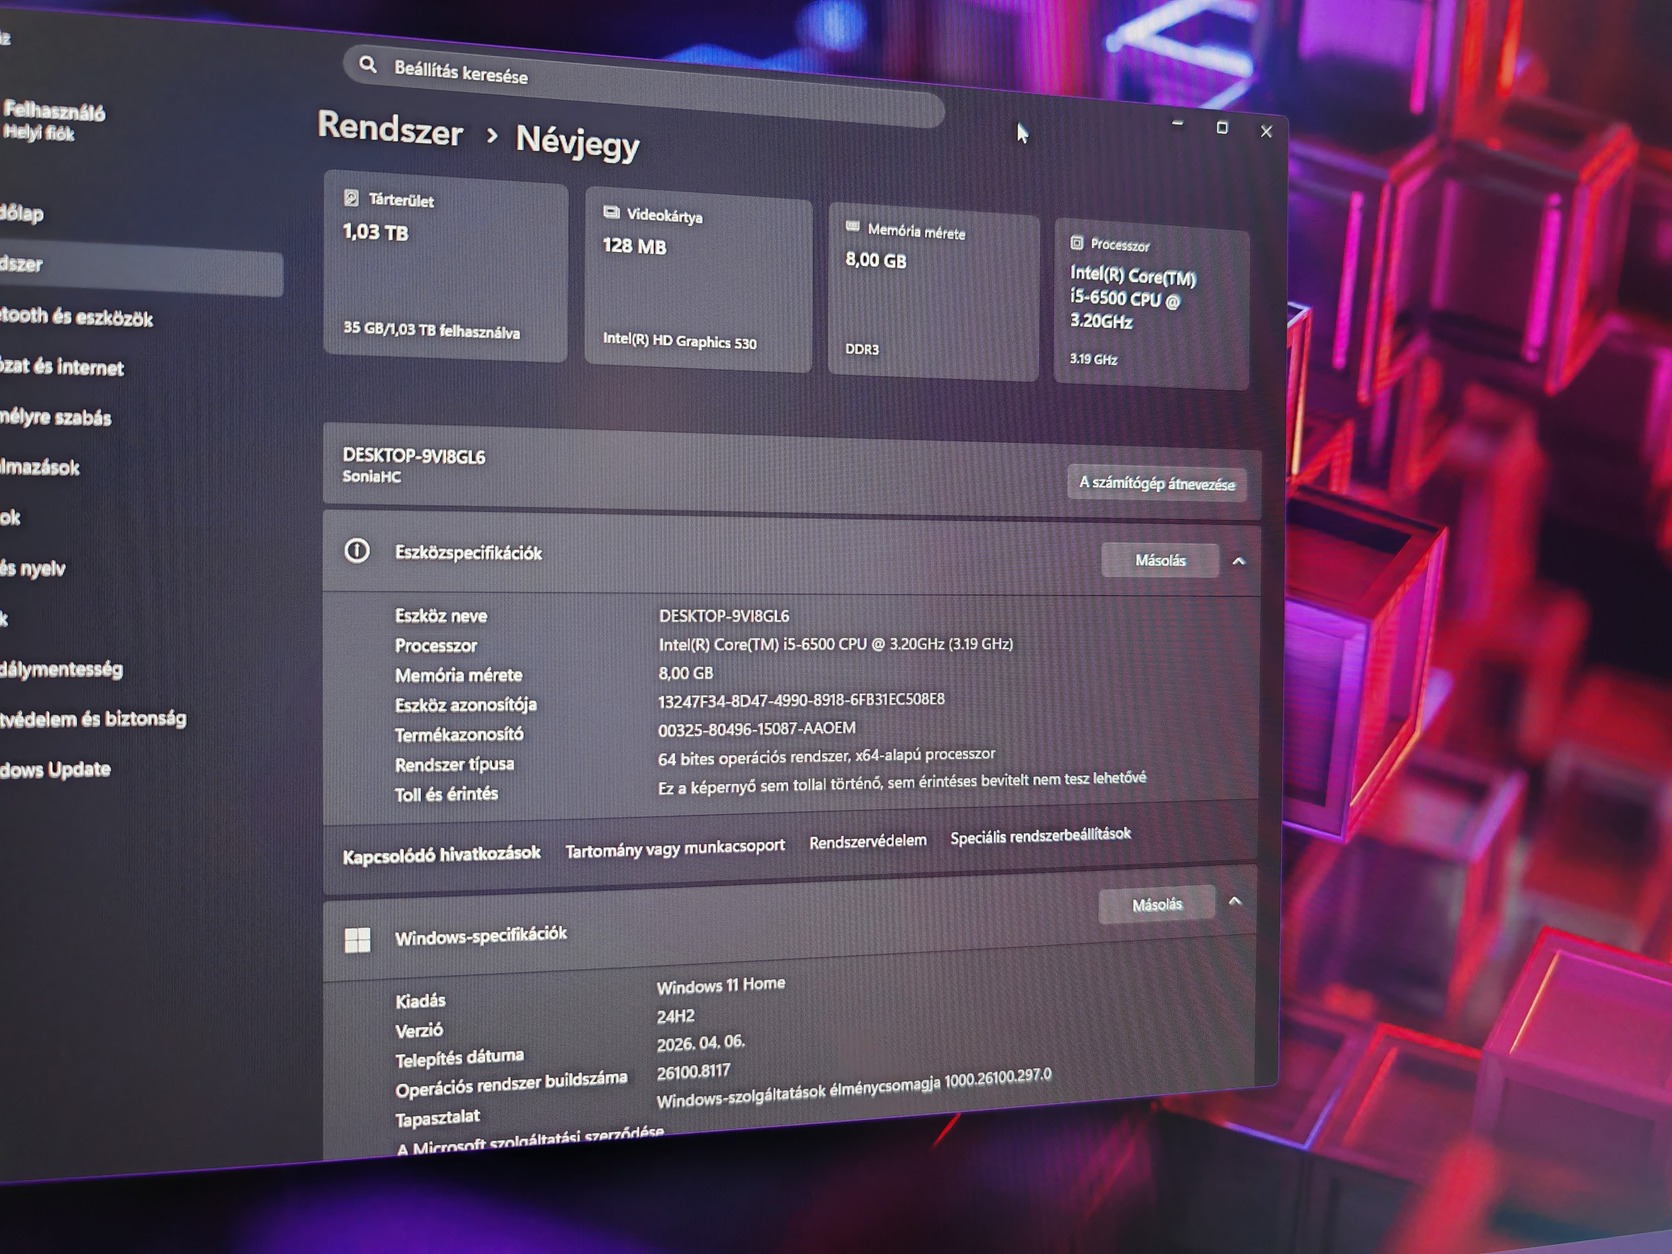
Task: Click the Tárterület storage icon
Action: coord(351,198)
